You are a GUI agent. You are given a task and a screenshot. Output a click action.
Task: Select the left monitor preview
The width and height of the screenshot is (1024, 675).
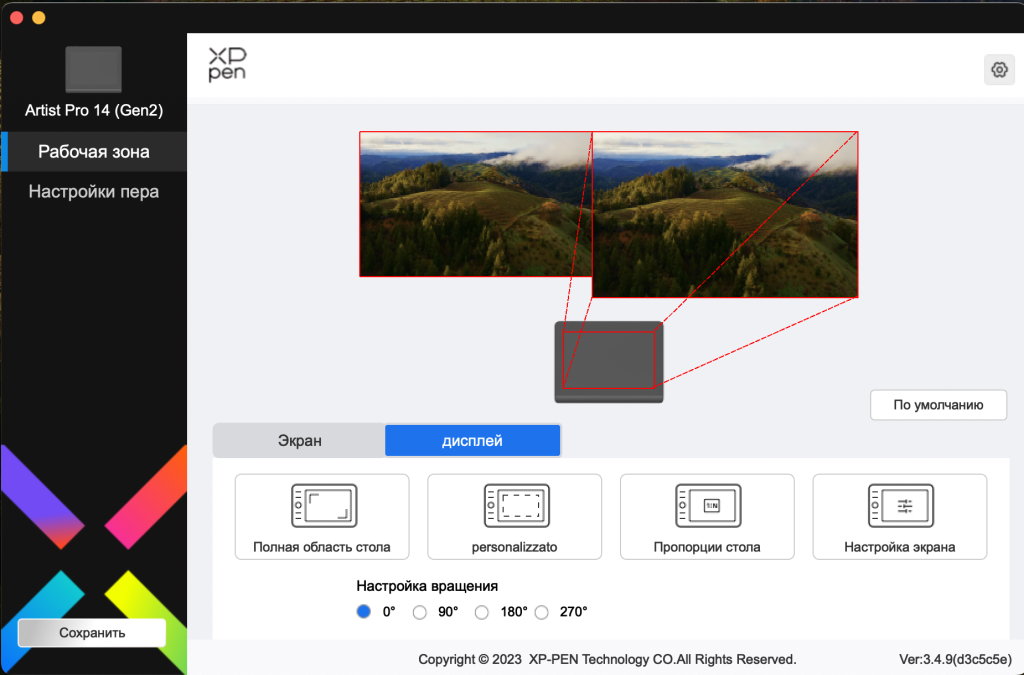475,204
